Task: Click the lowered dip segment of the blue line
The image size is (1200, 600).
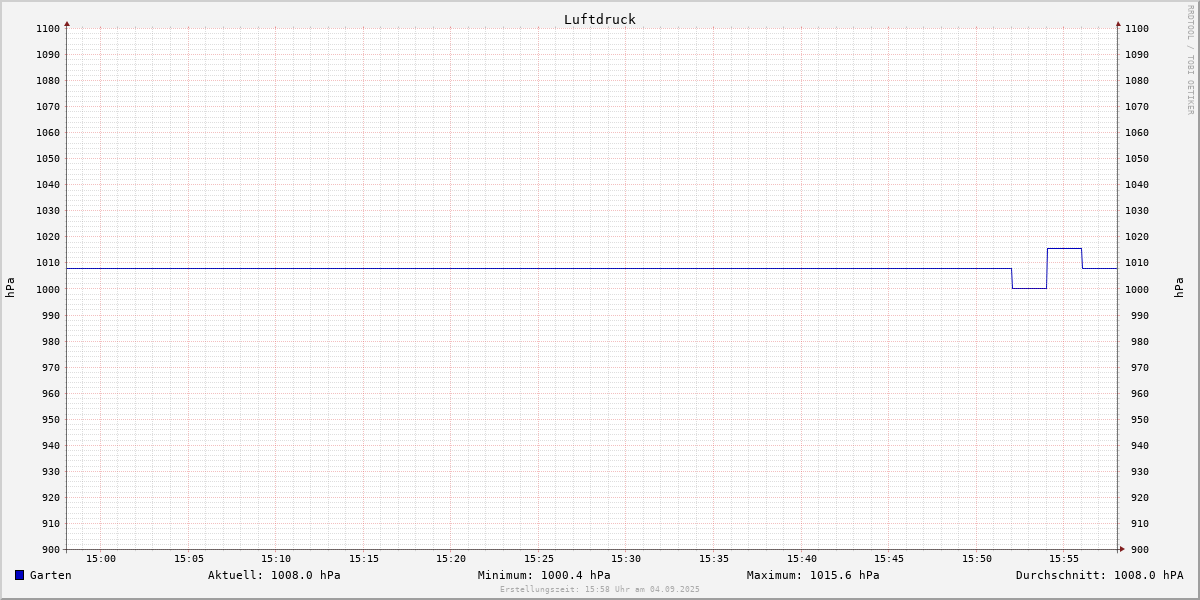Action: (1029, 288)
